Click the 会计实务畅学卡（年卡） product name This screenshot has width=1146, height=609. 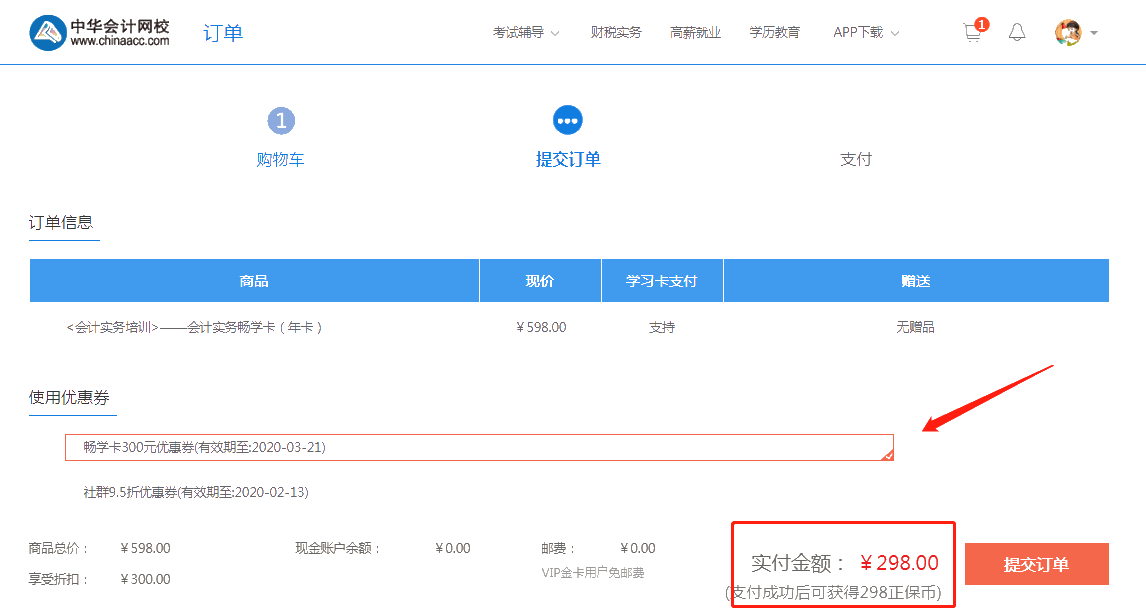click(x=194, y=327)
